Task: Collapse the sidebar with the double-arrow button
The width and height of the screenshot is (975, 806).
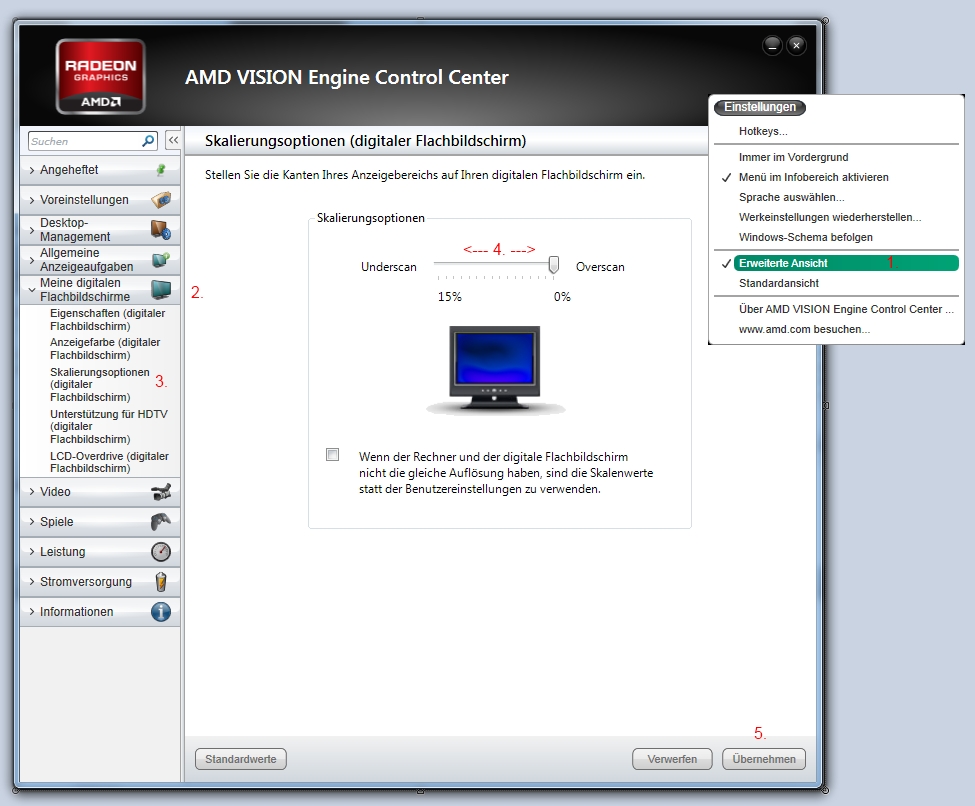Action: click(x=173, y=141)
